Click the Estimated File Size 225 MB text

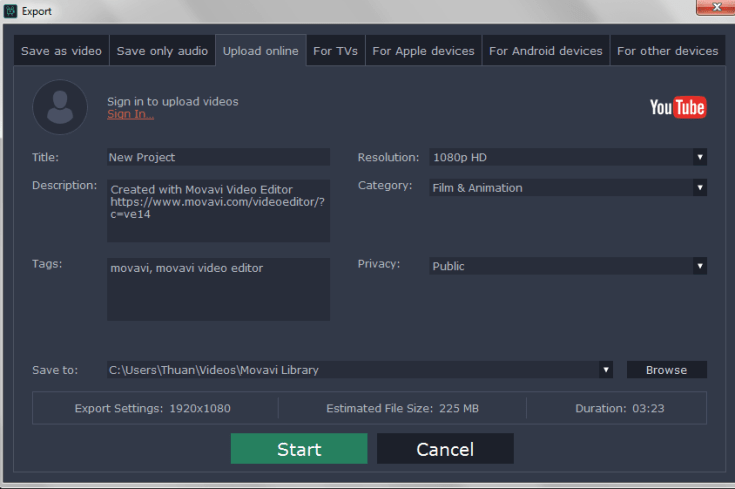(403, 408)
